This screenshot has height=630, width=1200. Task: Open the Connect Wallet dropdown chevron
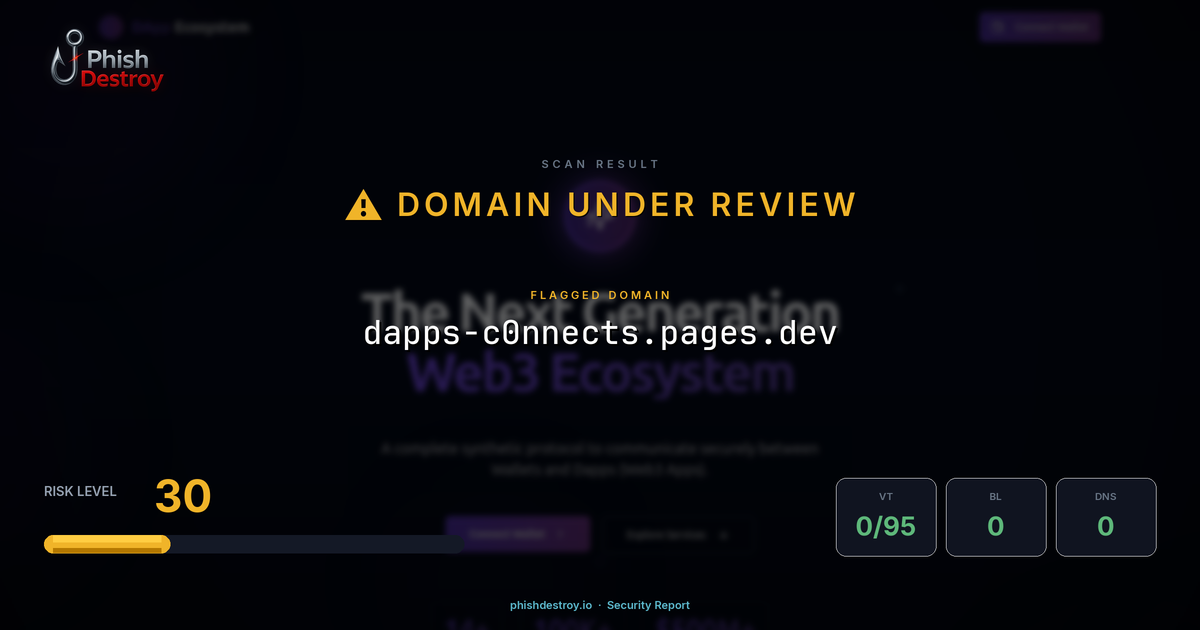point(562,533)
